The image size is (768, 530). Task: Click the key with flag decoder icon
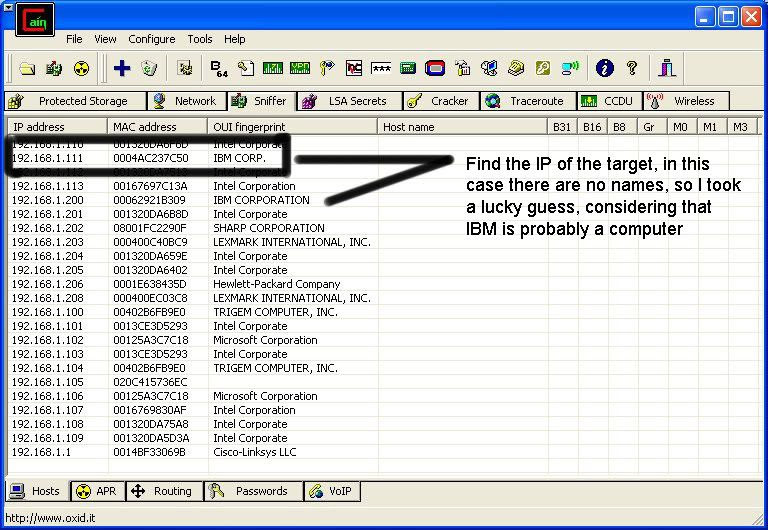click(327, 68)
